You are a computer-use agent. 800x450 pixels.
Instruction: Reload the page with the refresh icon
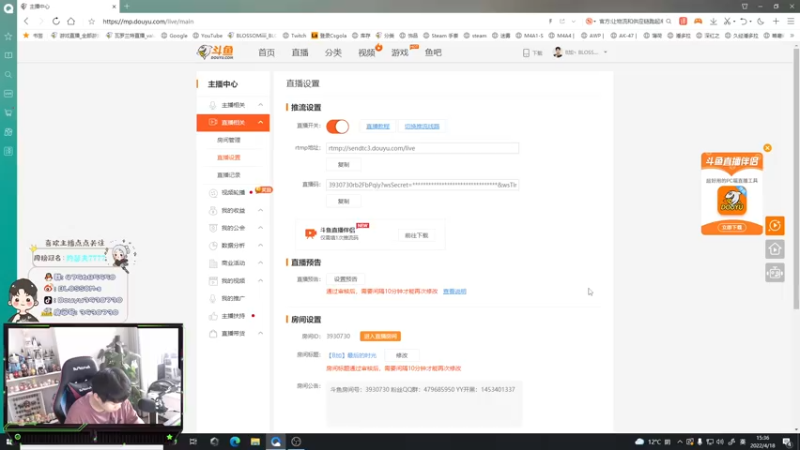(x=56, y=21)
